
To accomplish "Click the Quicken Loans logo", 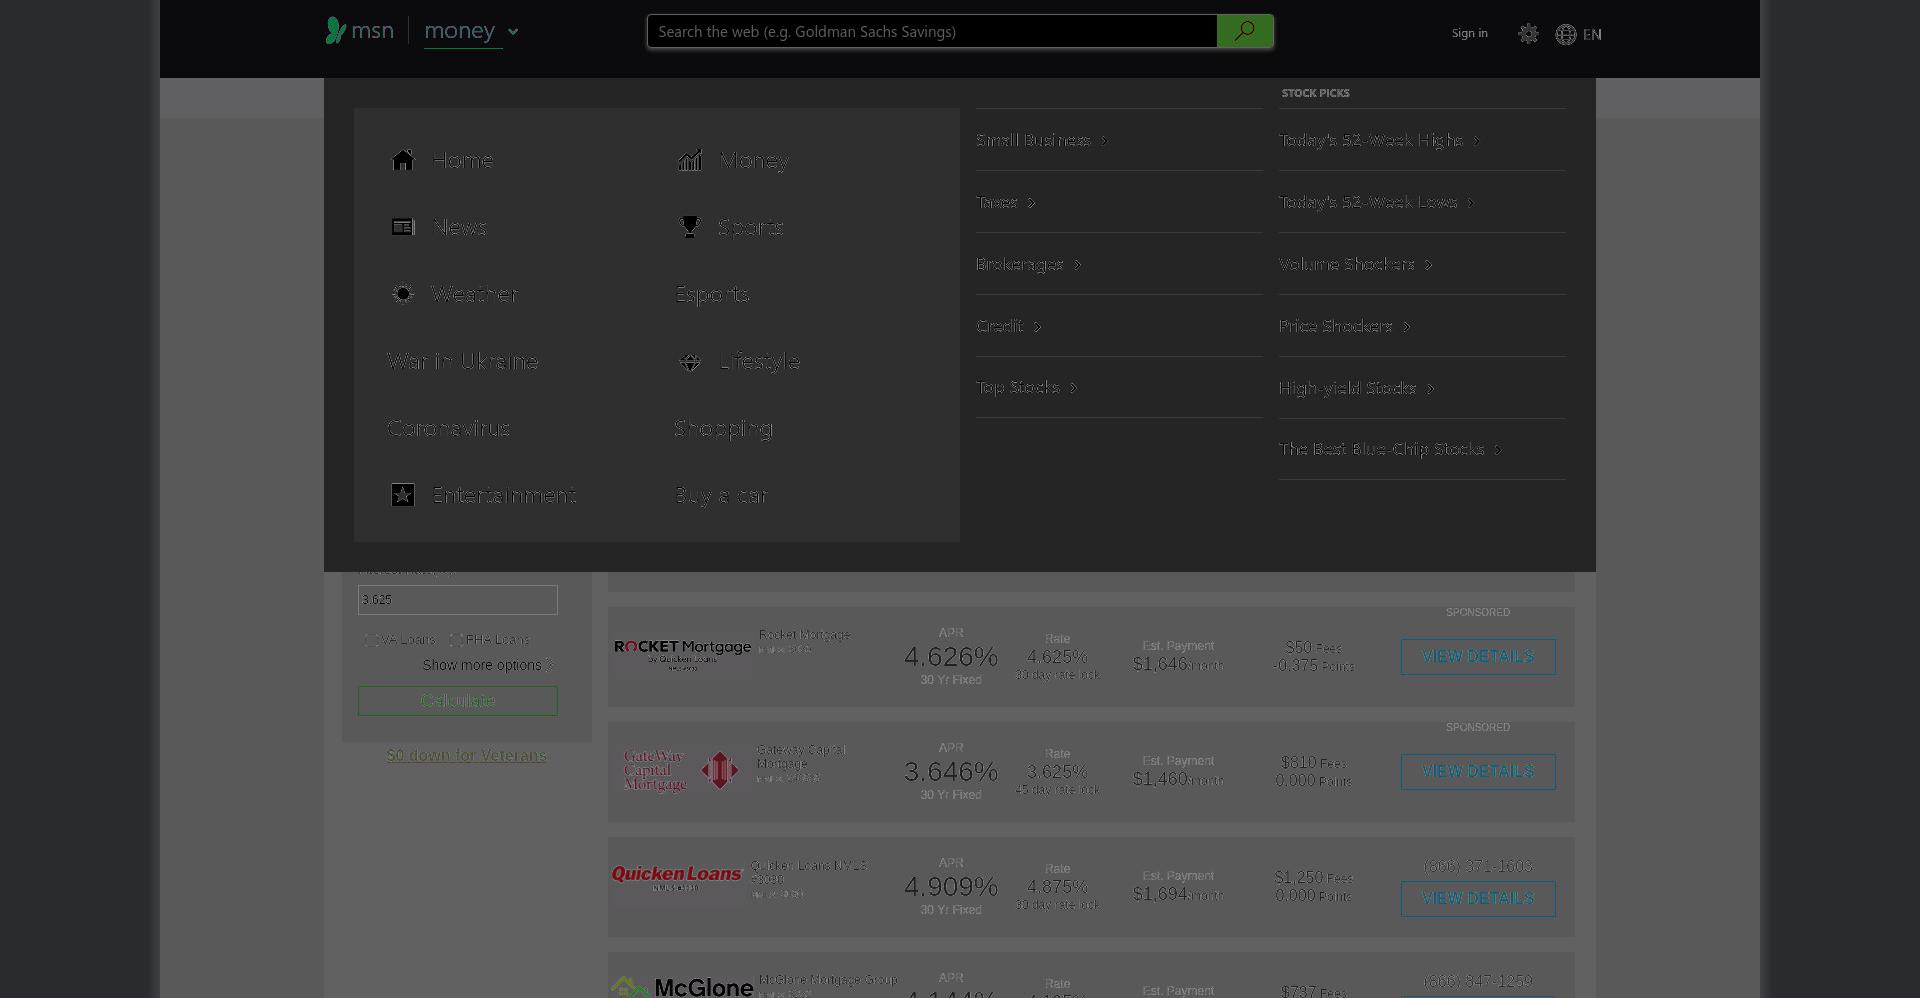I will (677, 877).
